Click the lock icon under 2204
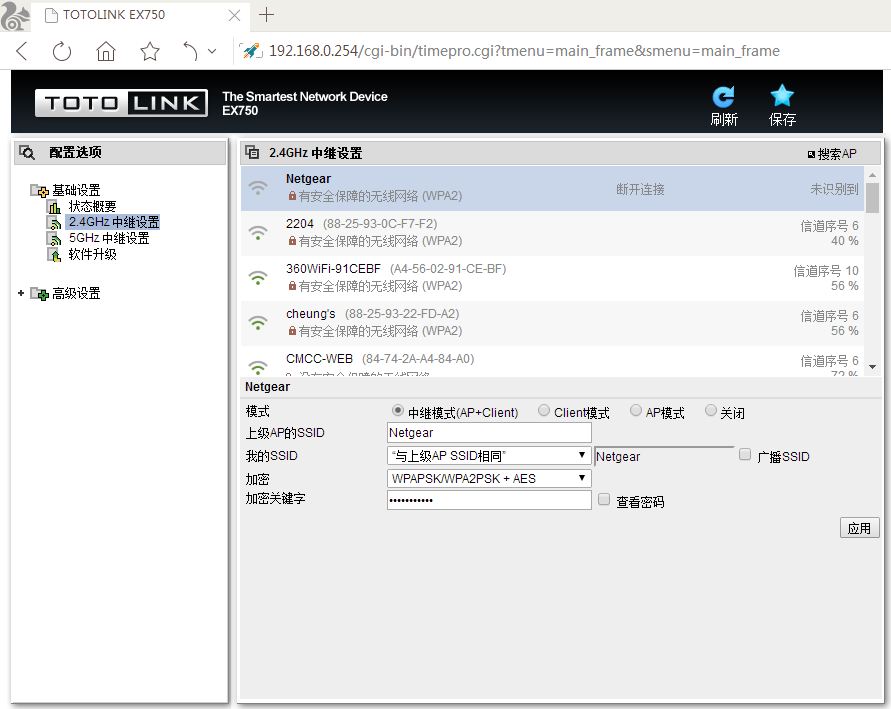 (x=292, y=241)
